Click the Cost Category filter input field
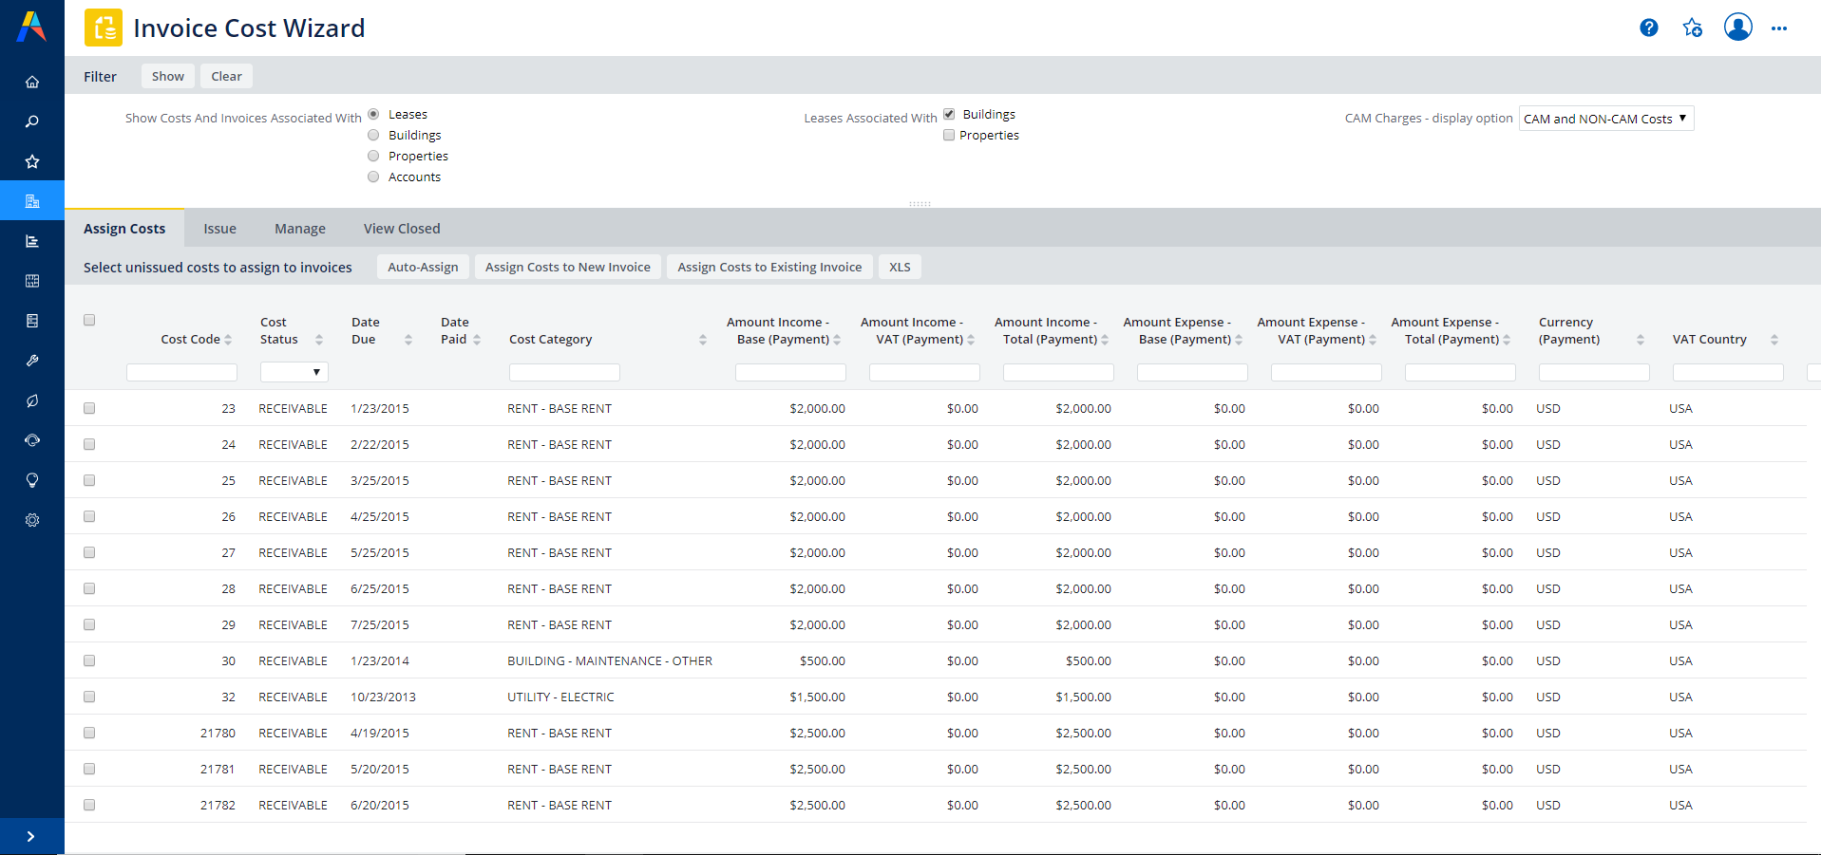This screenshot has height=856, width=1821. (x=564, y=372)
